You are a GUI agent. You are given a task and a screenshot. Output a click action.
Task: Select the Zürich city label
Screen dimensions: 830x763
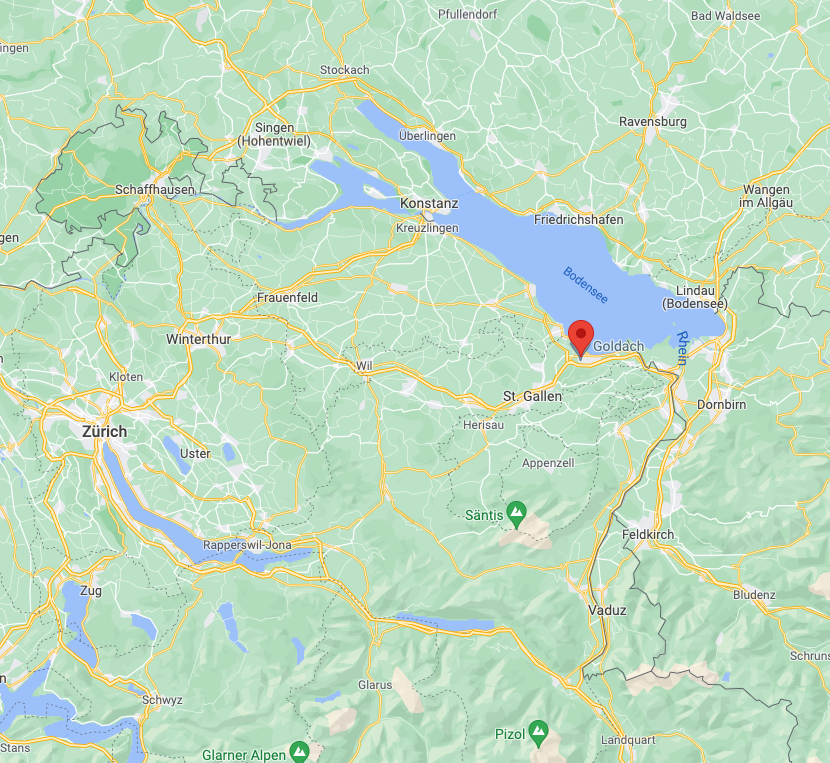(104, 432)
